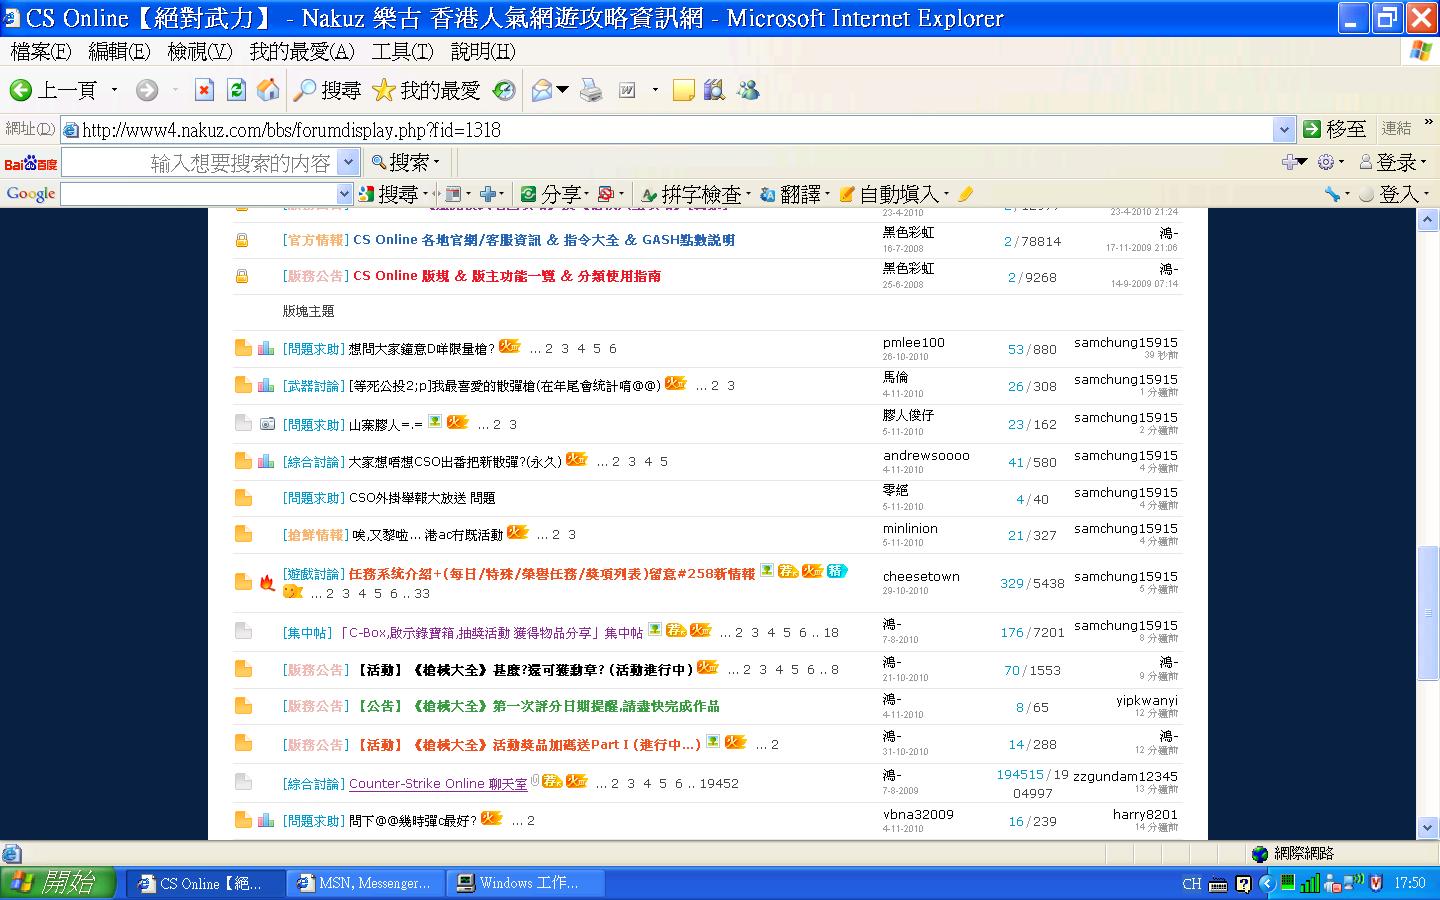Open the Mail envelope toolbar icon

(543, 91)
